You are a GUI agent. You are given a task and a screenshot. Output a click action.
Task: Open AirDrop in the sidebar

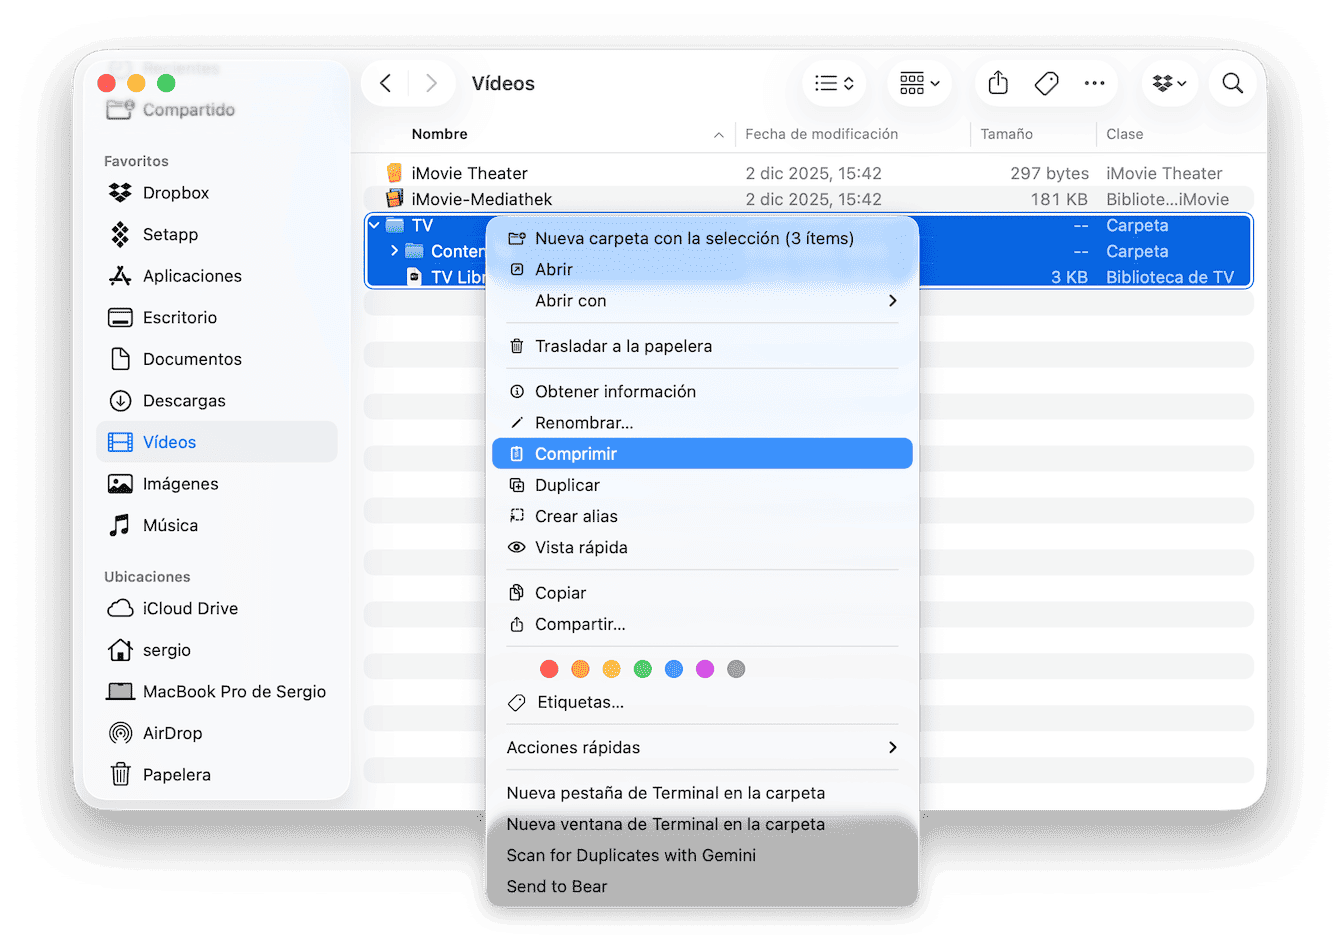point(217,733)
